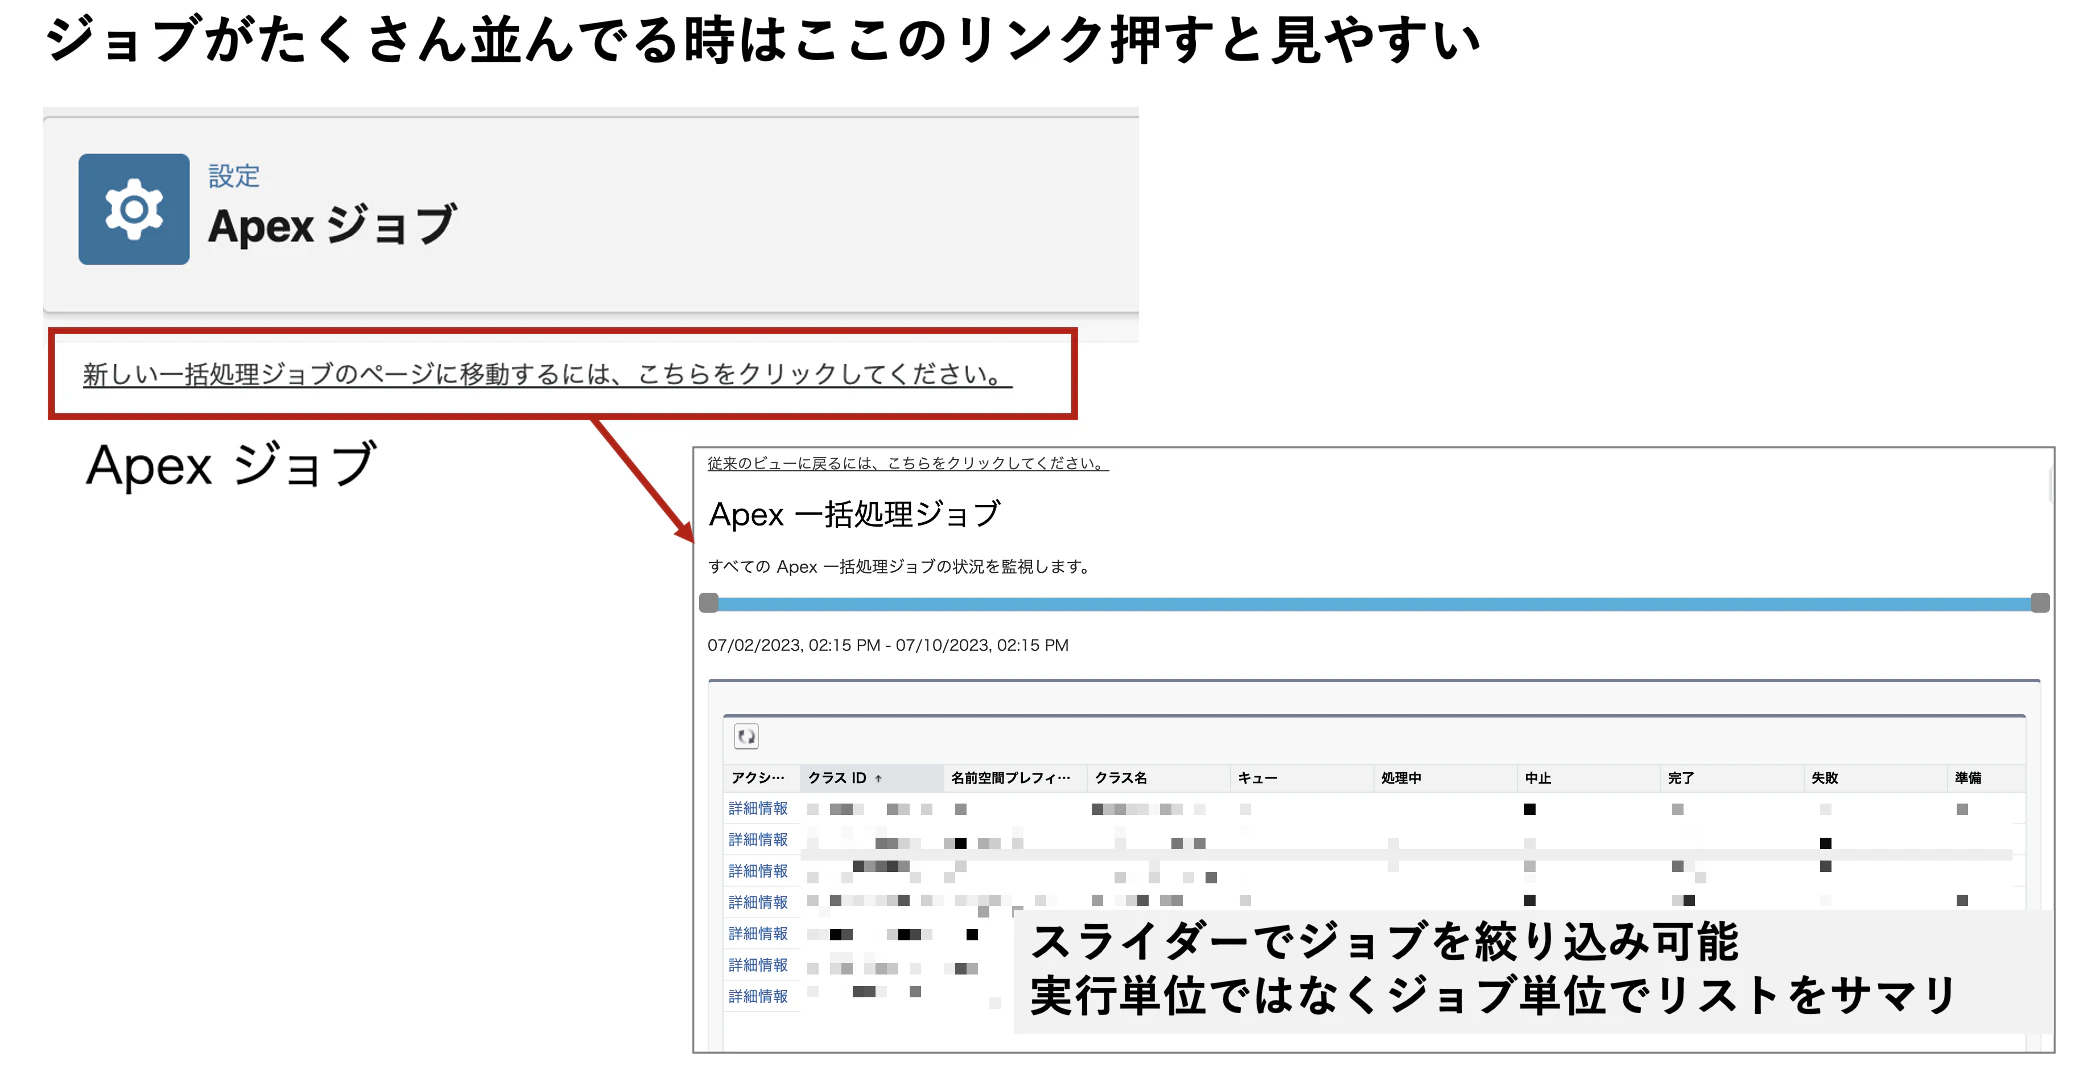Open the 新しい一括処理ジョブのページ link

pyautogui.click(x=547, y=374)
